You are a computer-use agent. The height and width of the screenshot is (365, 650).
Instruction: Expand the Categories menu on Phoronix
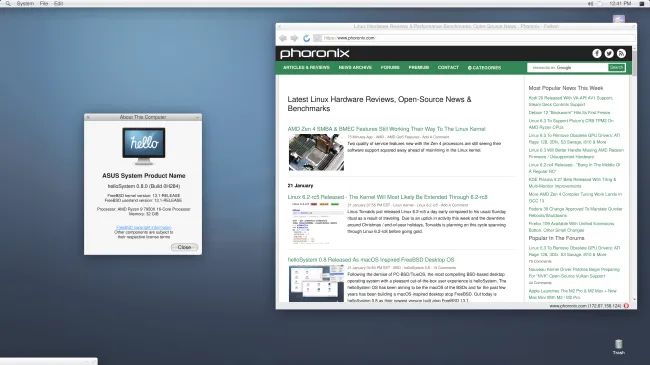coord(484,68)
